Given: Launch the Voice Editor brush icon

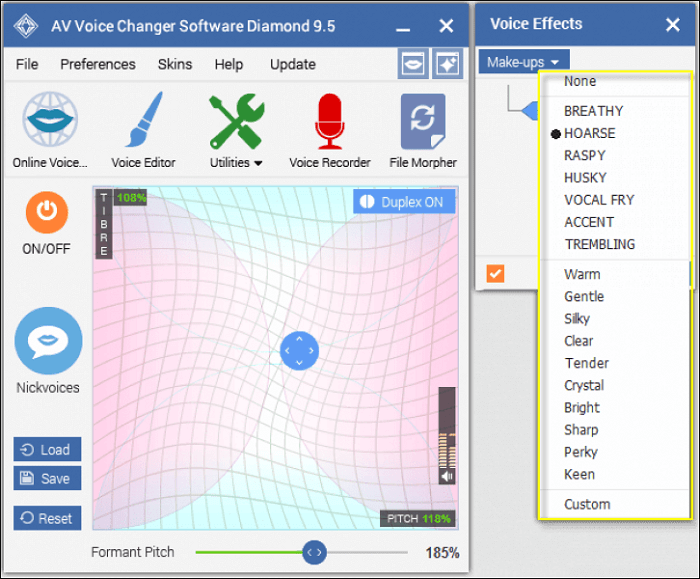Looking at the screenshot, I should (x=143, y=122).
